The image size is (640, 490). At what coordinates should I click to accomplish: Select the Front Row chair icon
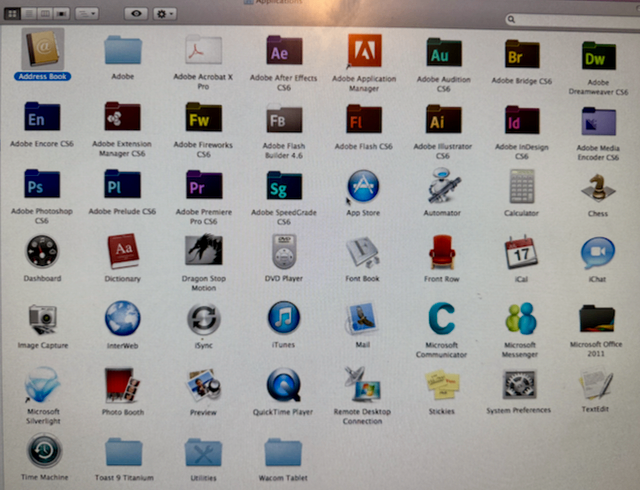[442, 252]
